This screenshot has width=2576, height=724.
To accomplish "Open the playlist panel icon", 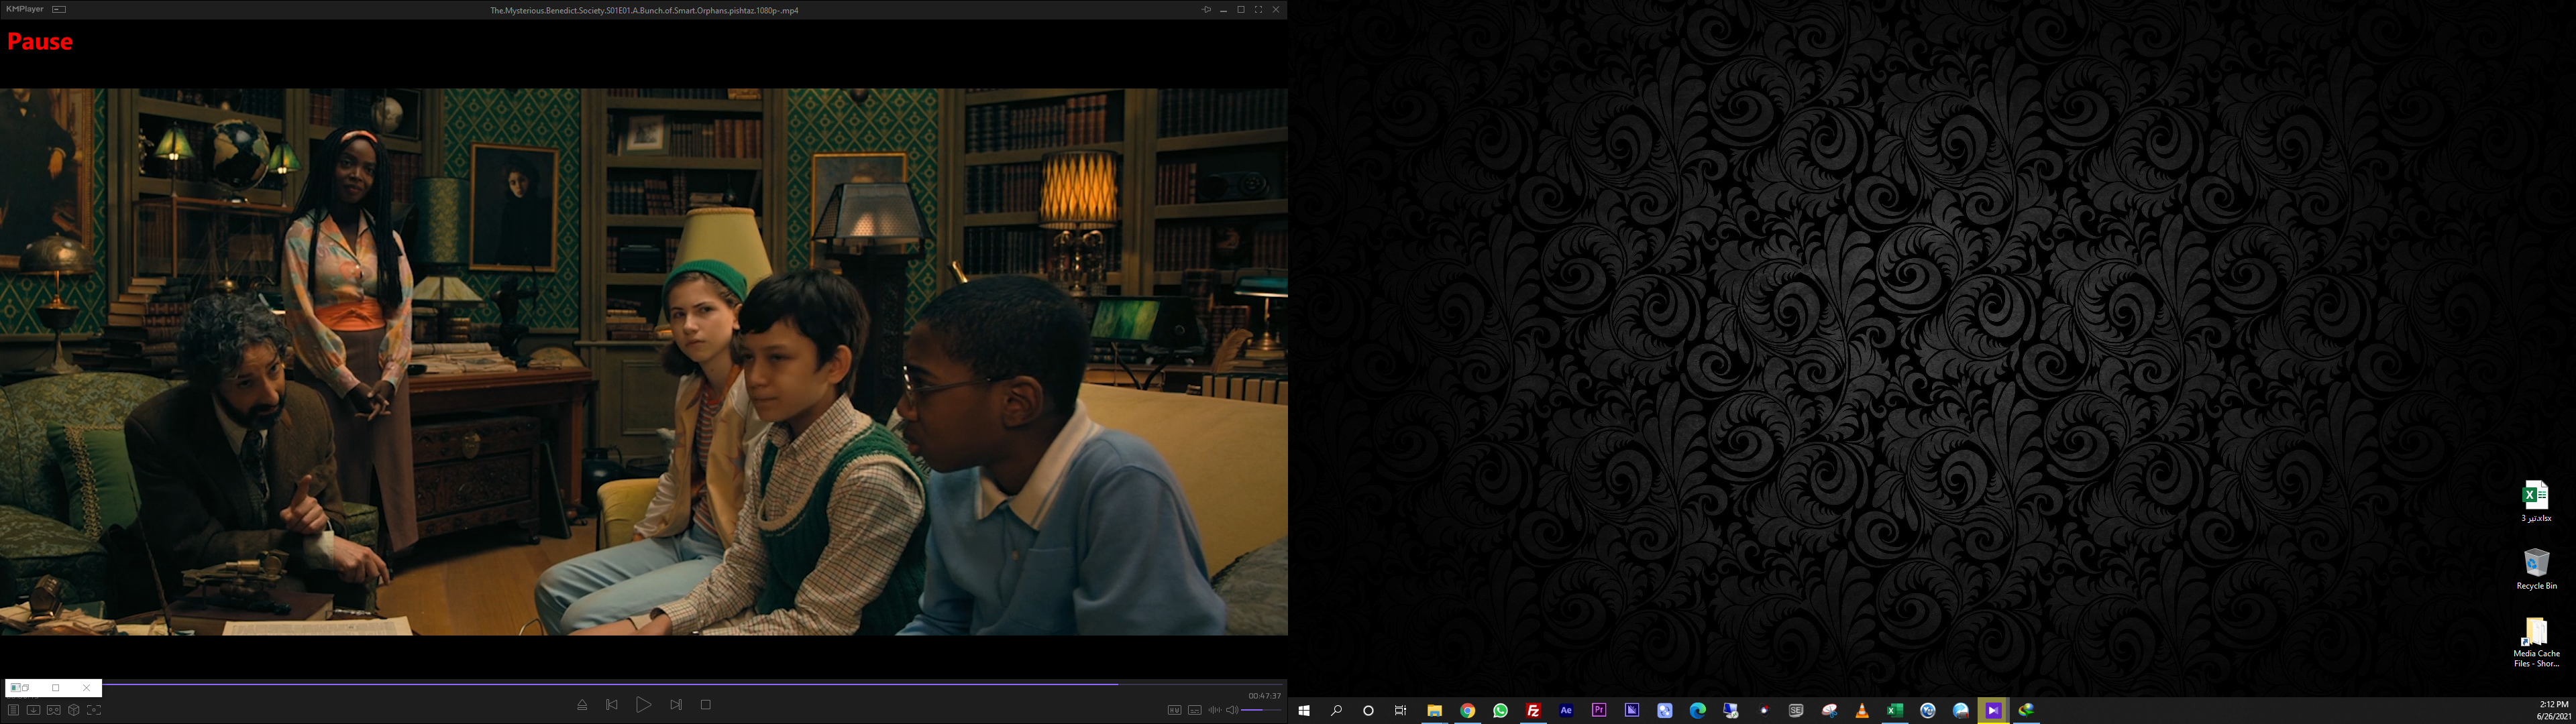I will pos(13,710).
